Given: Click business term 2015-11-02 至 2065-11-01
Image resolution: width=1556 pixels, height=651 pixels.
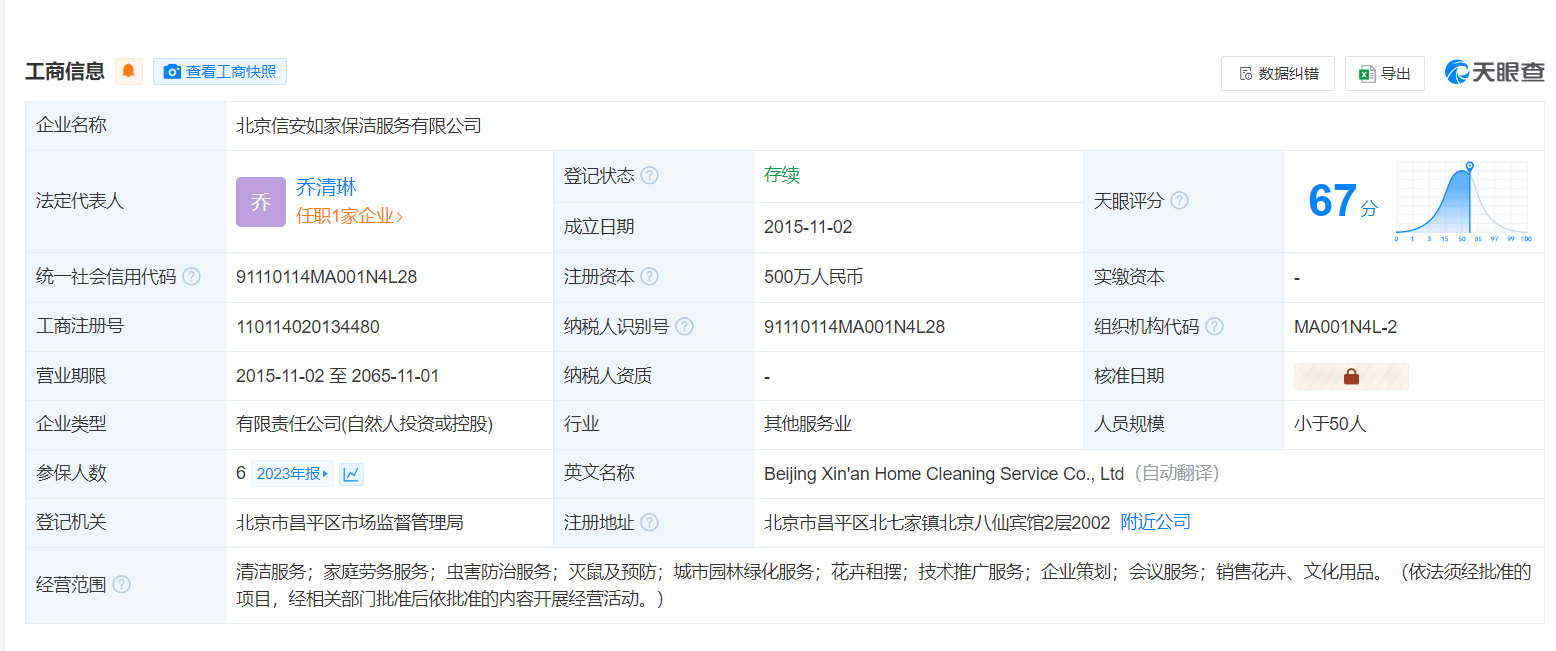Looking at the screenshot, I should click(337, 376).
